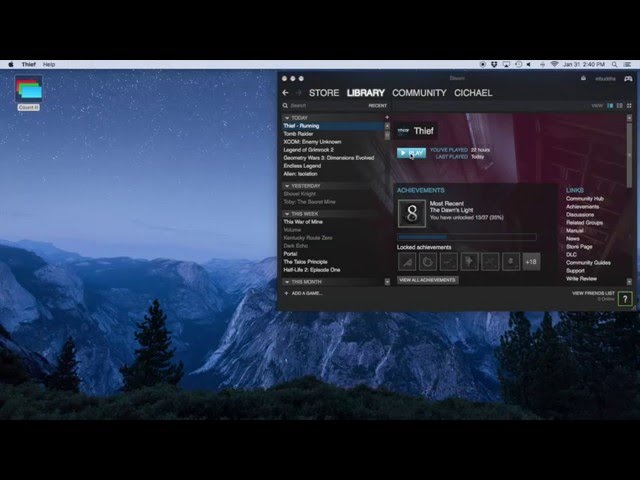The width and height of the screenshot is (640, 480).
Task: Open the RECENT filter dropdown
Action: pyautogui.click(x=378, y=106)
